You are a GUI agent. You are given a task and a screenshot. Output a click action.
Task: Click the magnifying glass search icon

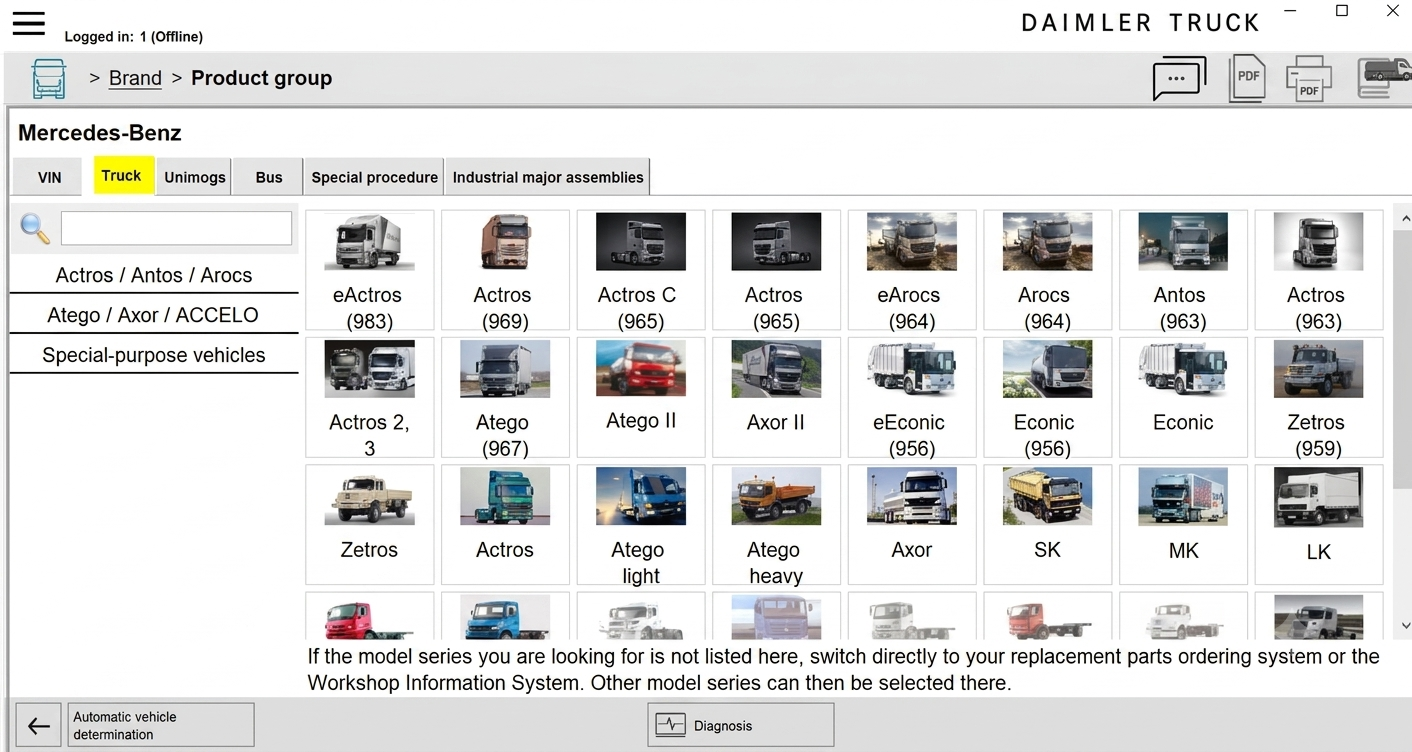point(35,228)
